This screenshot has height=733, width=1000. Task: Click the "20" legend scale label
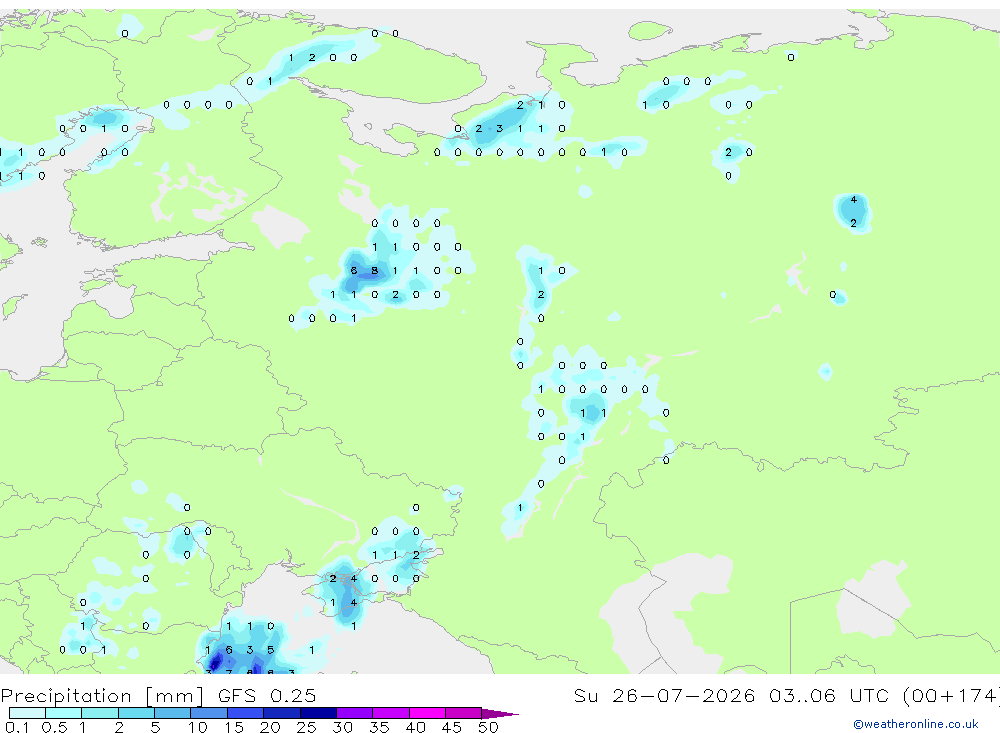click(x=270, y=727)
